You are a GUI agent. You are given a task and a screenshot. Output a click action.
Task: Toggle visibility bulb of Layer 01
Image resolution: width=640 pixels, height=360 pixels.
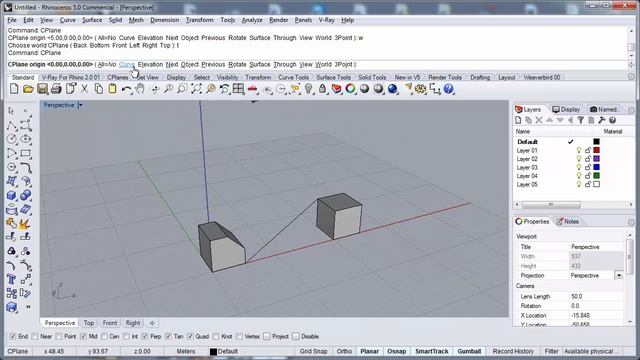(579, 150)
